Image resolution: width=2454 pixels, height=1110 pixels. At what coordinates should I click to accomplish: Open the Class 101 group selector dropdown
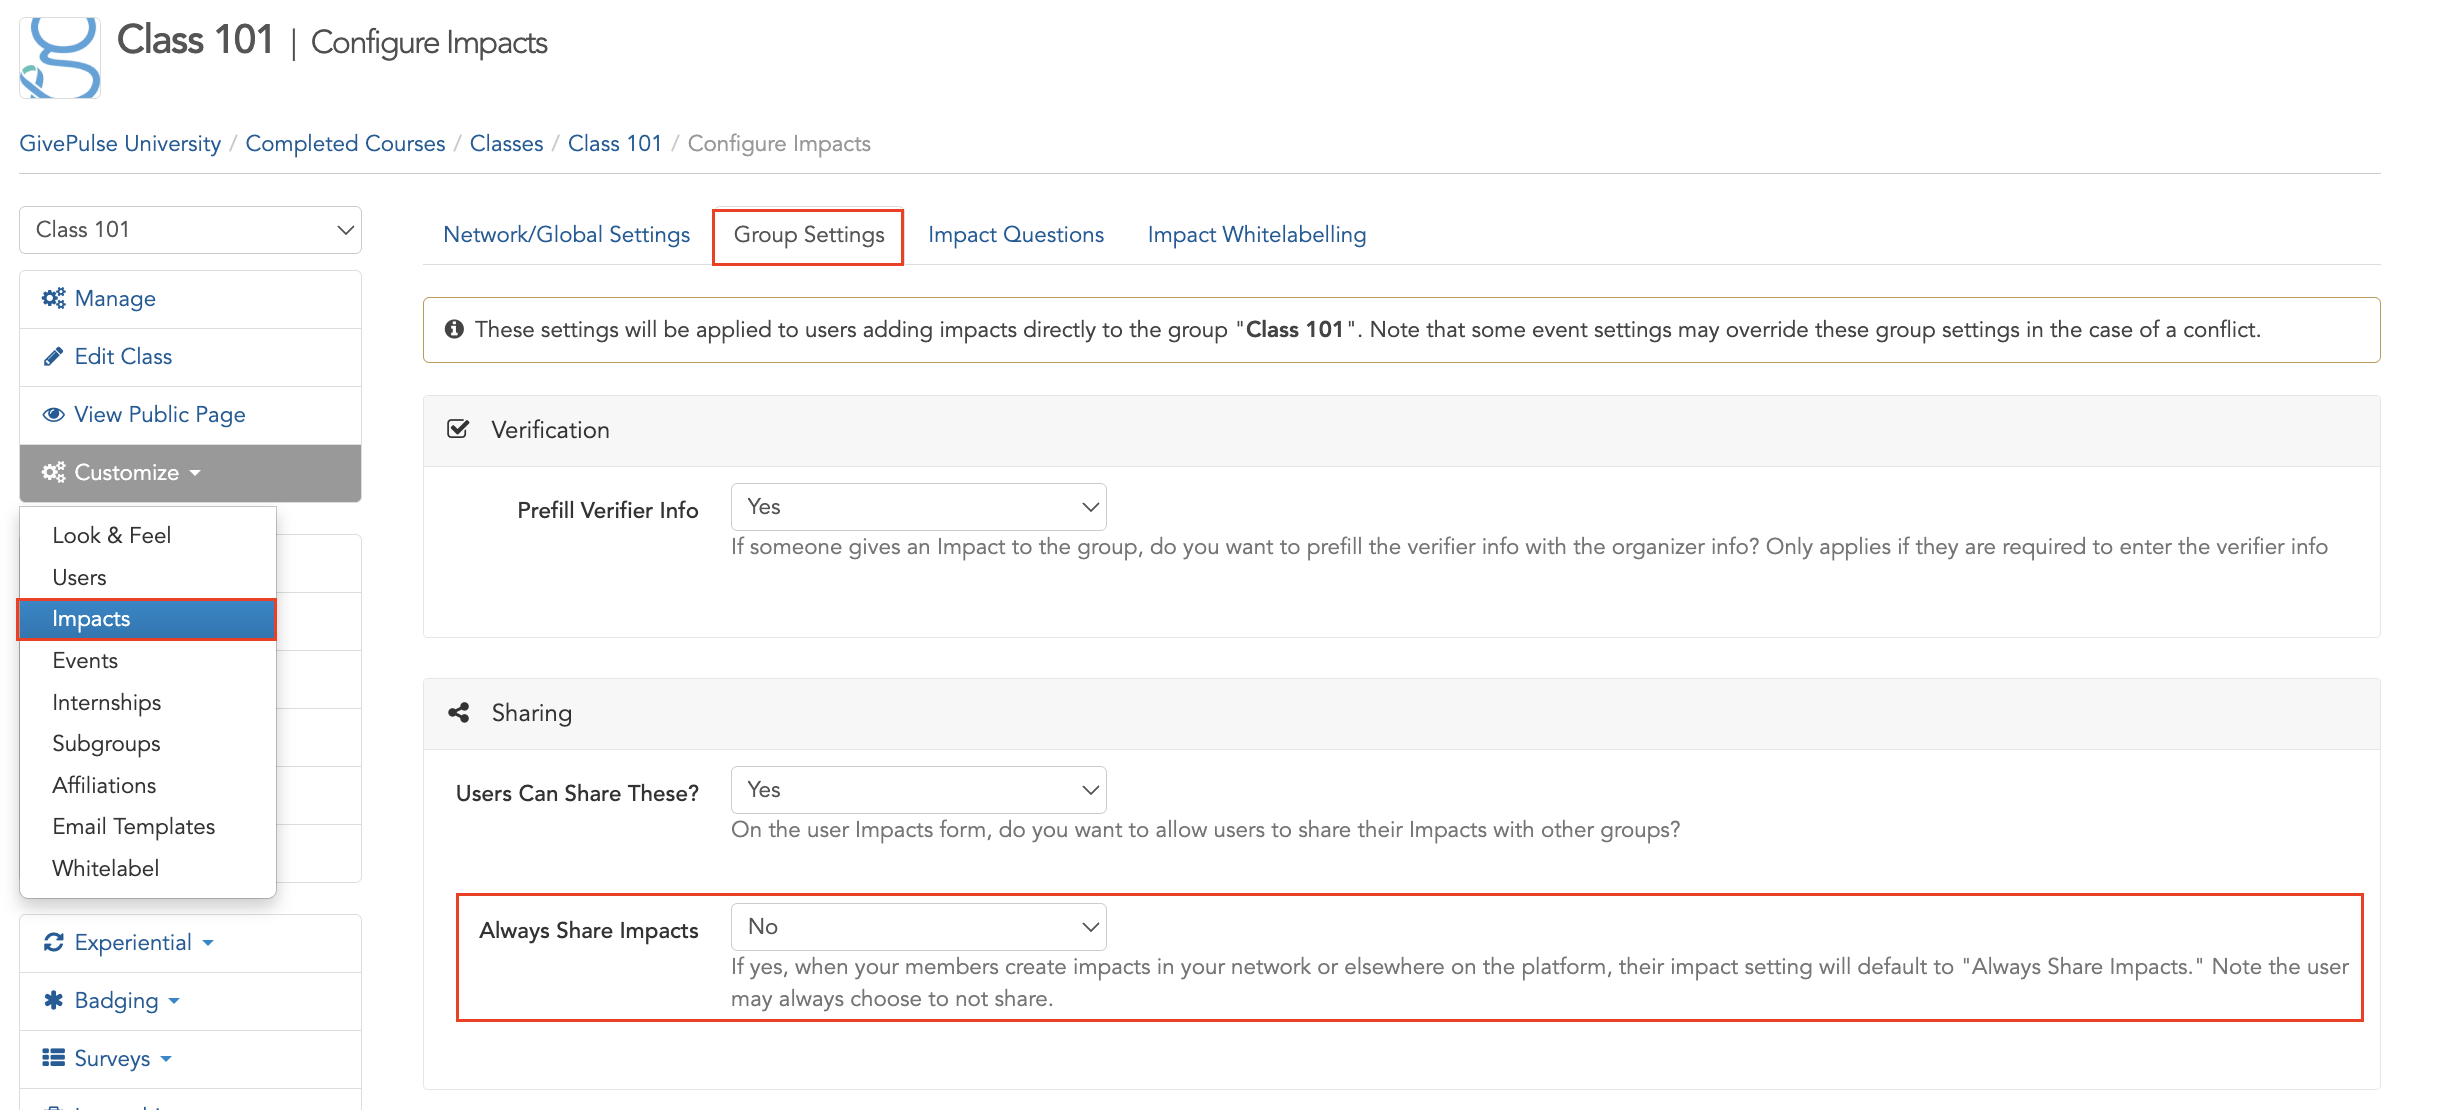coord(190,230)
